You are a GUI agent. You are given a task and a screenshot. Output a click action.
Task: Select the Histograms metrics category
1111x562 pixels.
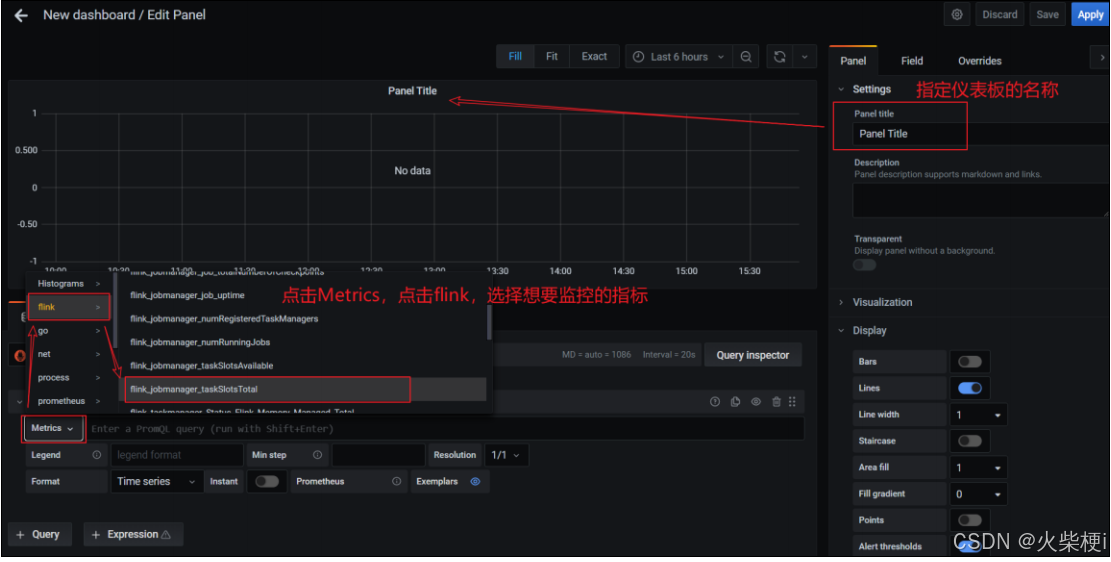68,283
